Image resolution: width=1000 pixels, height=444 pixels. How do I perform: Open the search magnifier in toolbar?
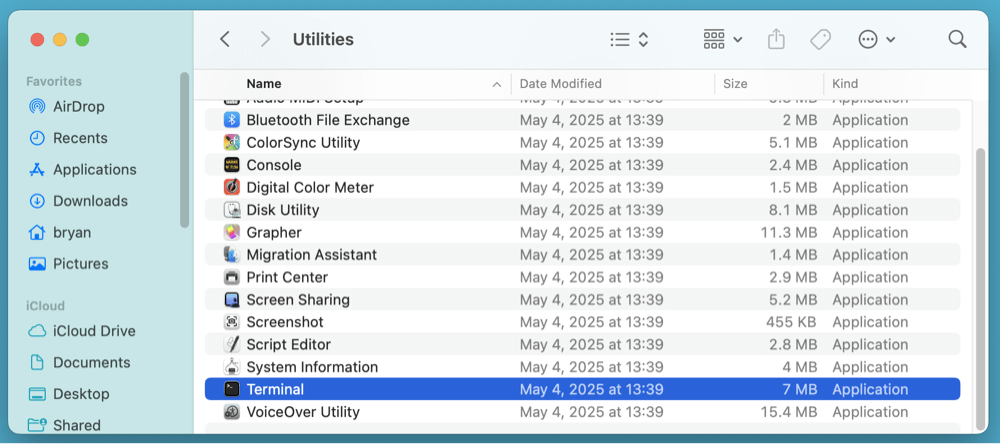[957, 39]
